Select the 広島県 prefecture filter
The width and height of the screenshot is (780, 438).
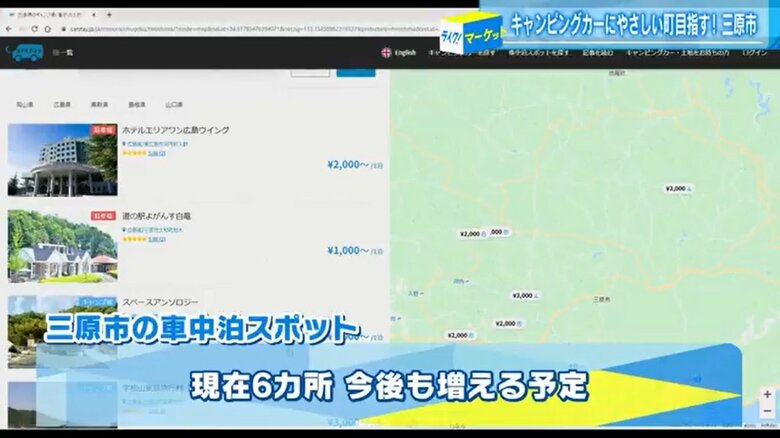62,104
